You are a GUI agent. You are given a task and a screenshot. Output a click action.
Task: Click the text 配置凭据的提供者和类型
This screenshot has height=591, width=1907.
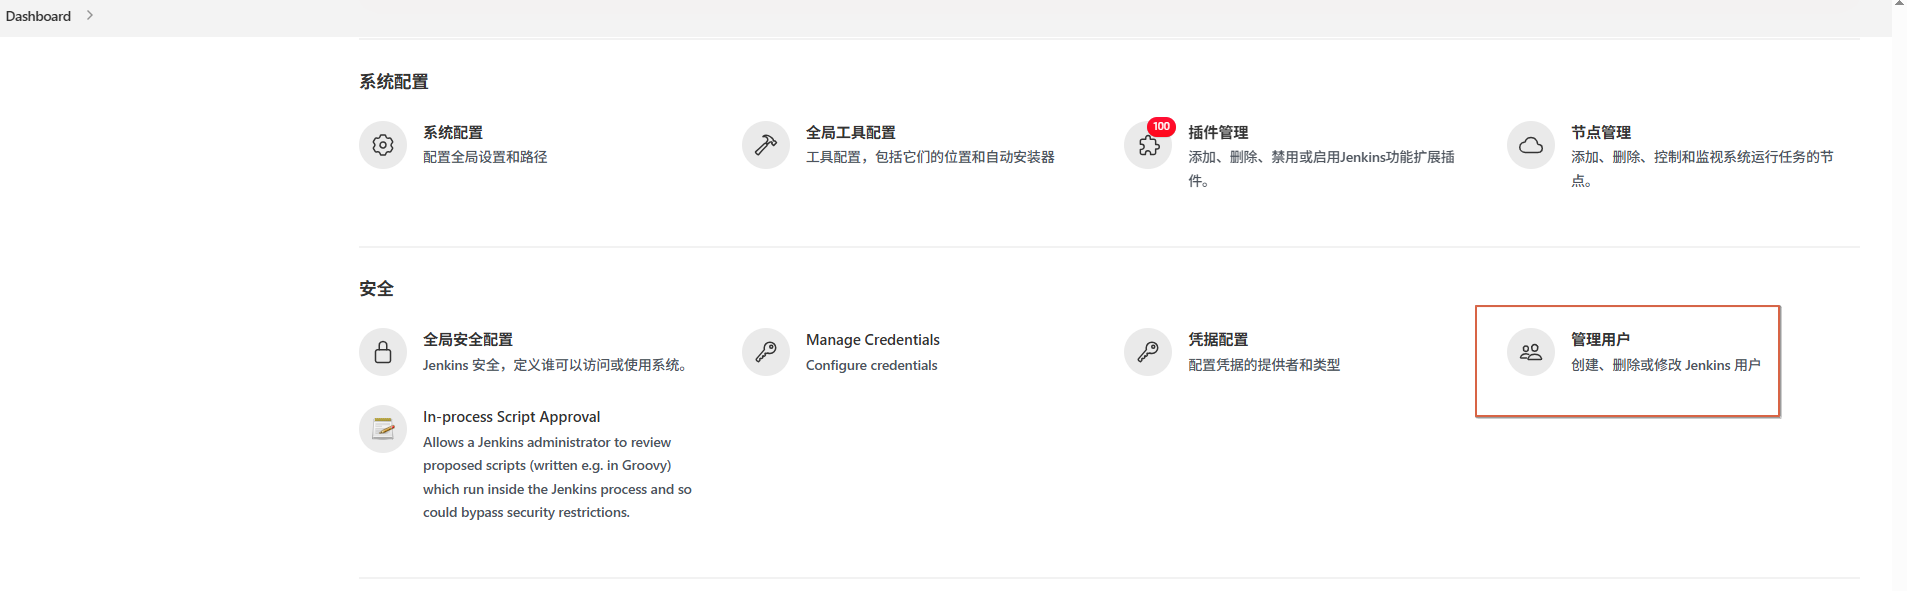click(x=1264, y=365)
